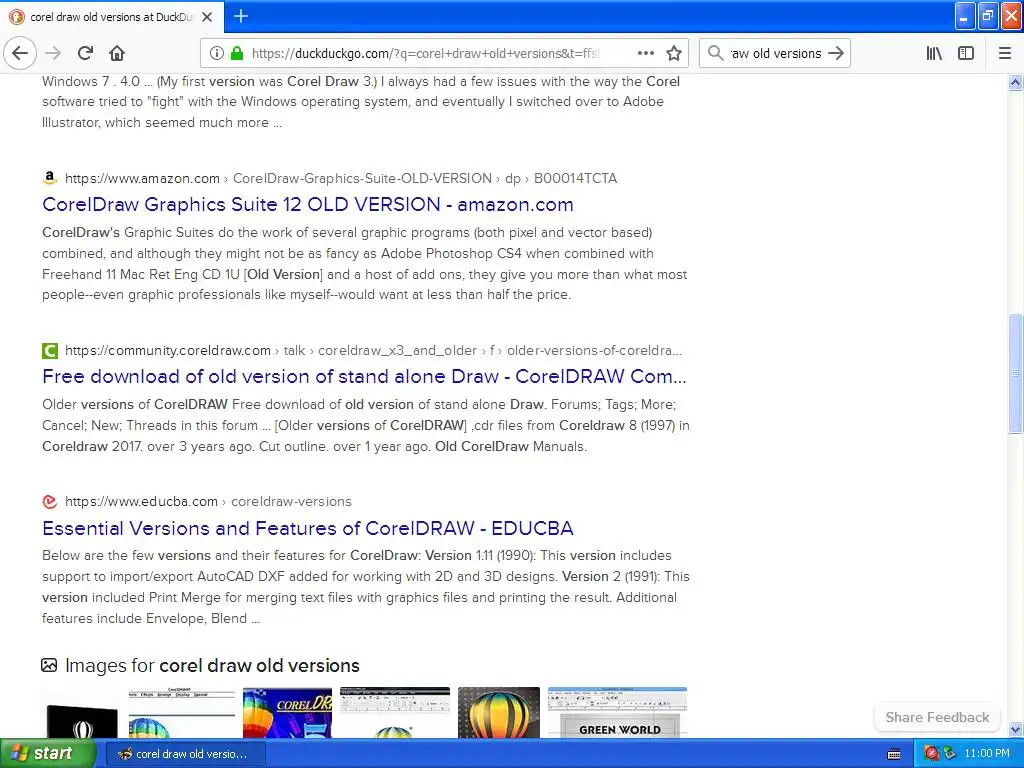Screen dimensions: 1024x768
Task: Click the taskbar clock showing 11:00 PM
Action: pyautogui.click(x=987, y=754)
